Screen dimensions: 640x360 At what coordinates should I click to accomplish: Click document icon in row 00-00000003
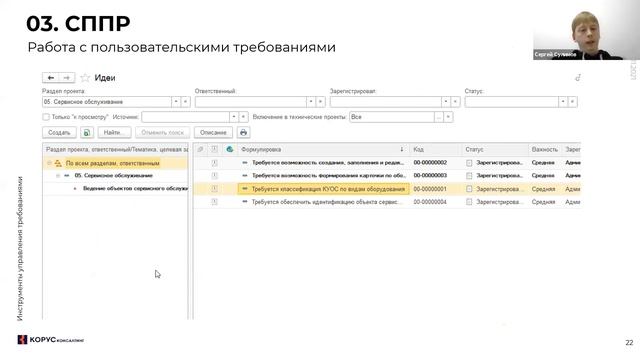click(x=214, y=176)
